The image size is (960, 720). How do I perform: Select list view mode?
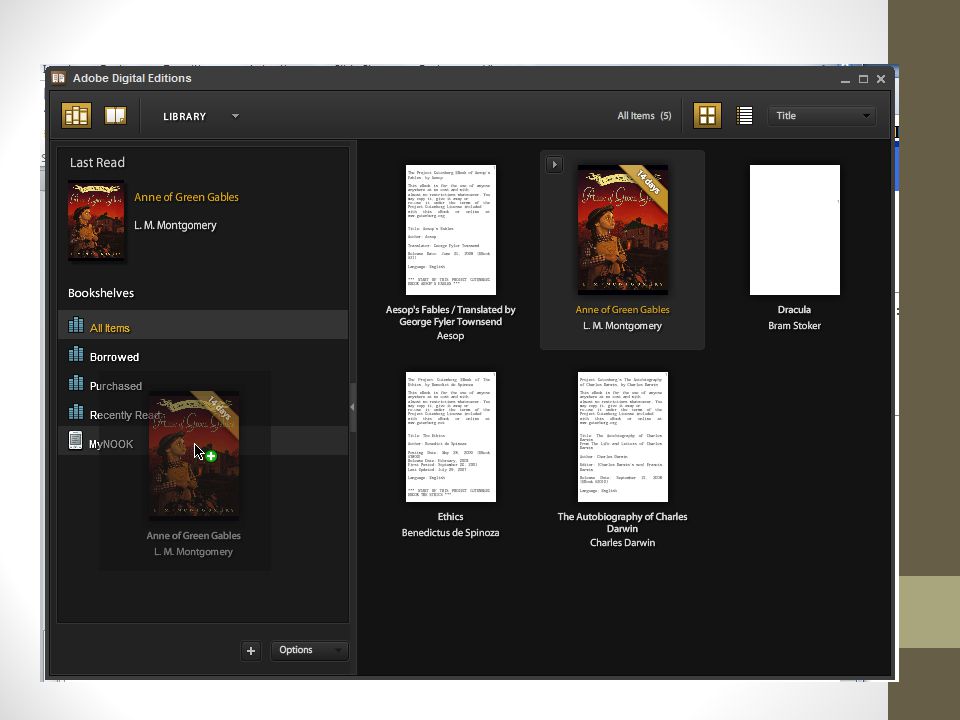[x=744, y=116]
